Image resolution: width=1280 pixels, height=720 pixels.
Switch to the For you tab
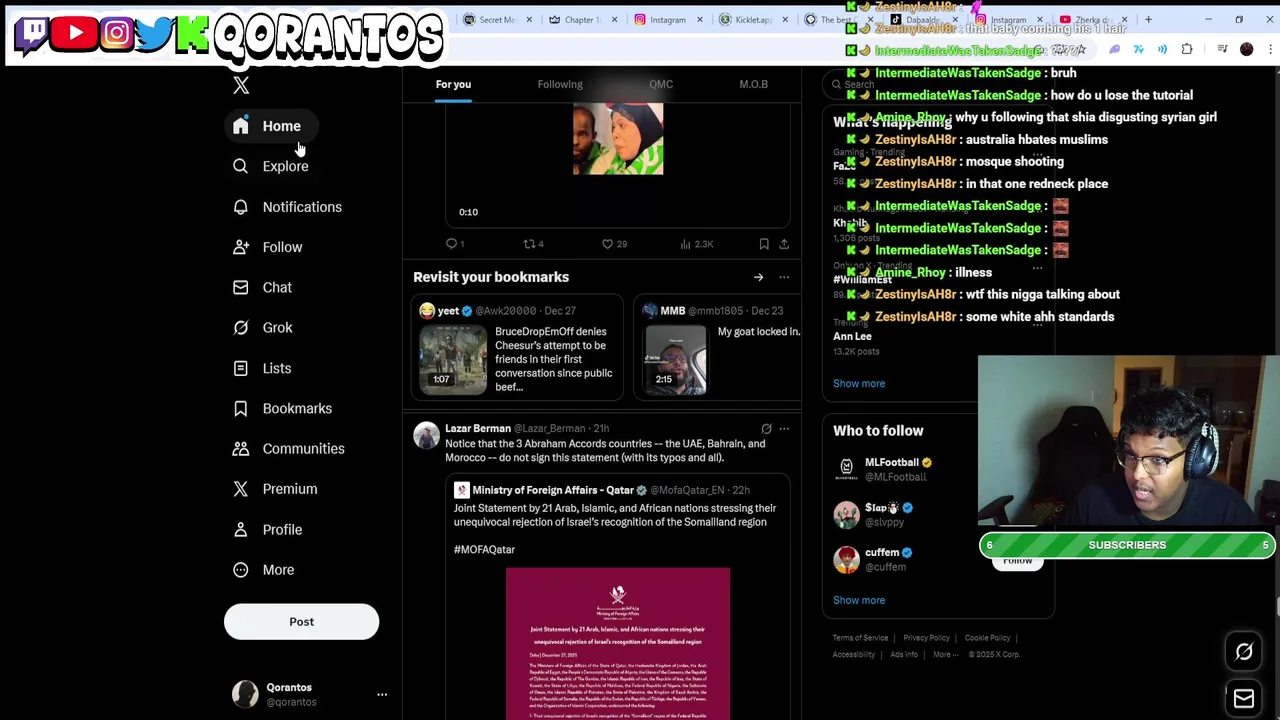coord(453,84)
